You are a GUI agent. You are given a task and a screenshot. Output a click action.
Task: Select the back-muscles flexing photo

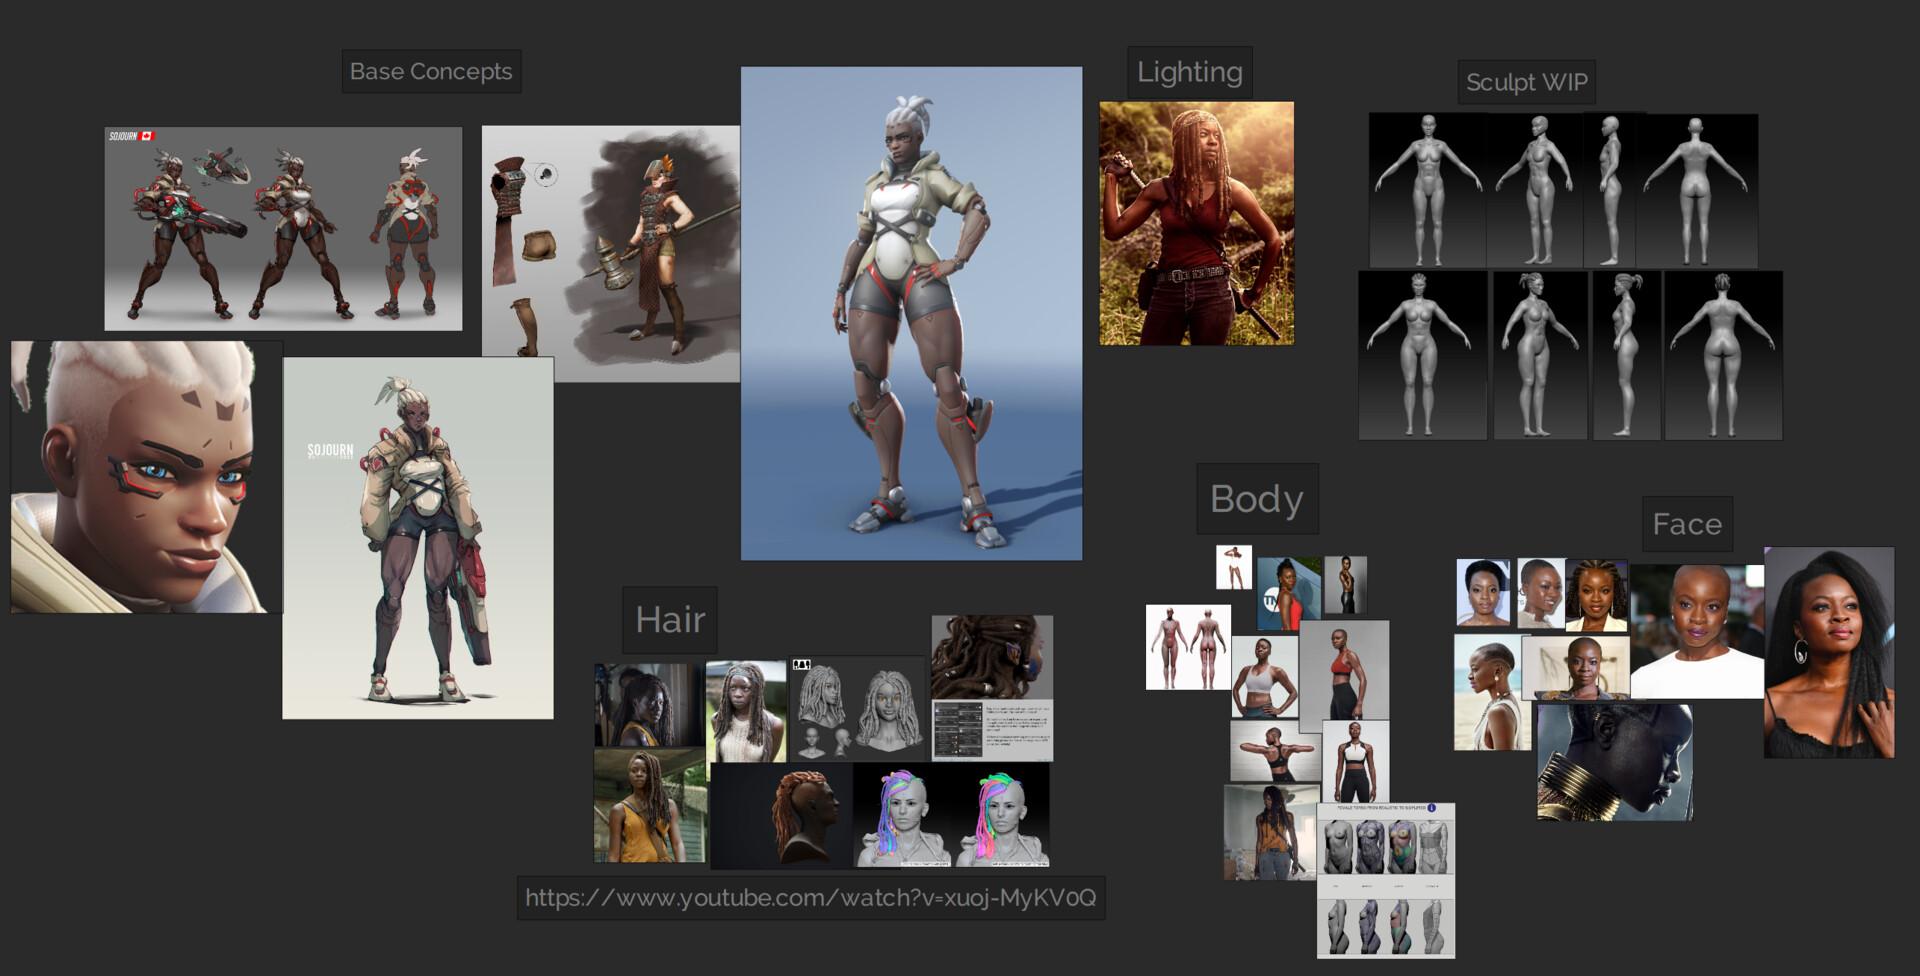pyautogui.click(x=1275, y=752)
